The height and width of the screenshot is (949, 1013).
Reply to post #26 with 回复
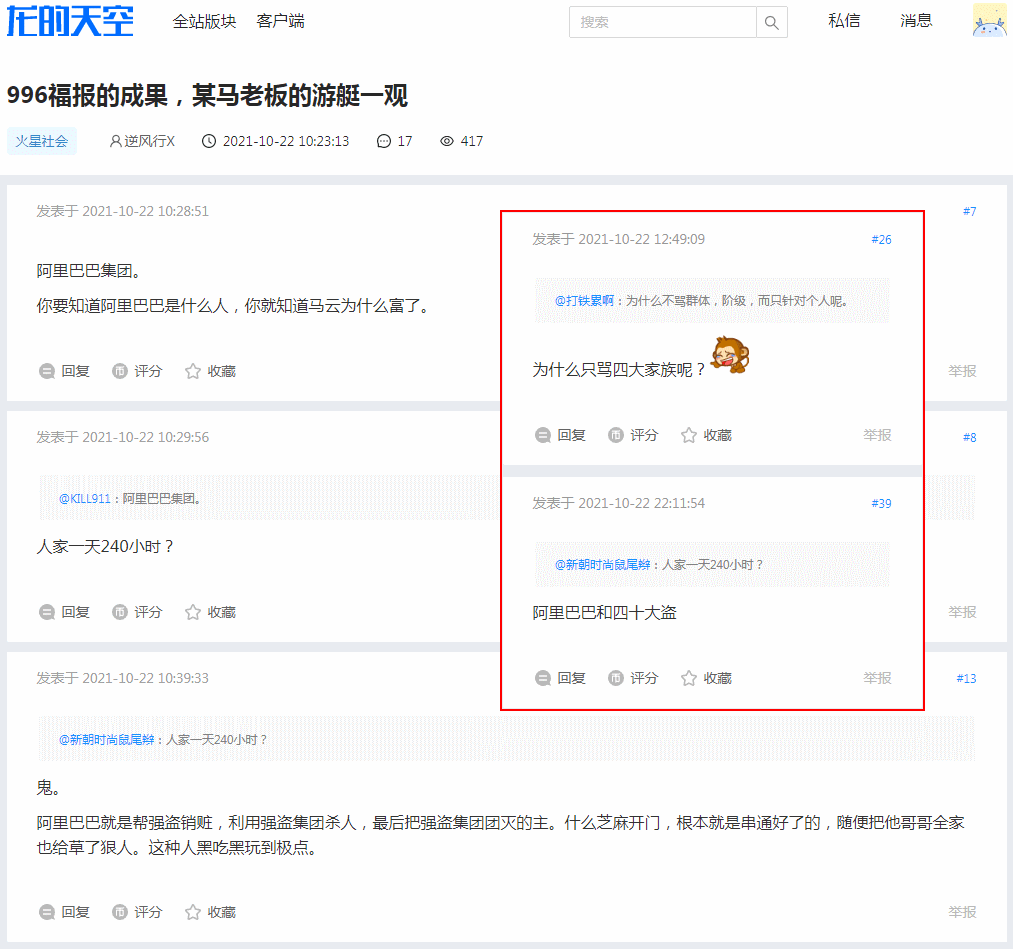561,435
